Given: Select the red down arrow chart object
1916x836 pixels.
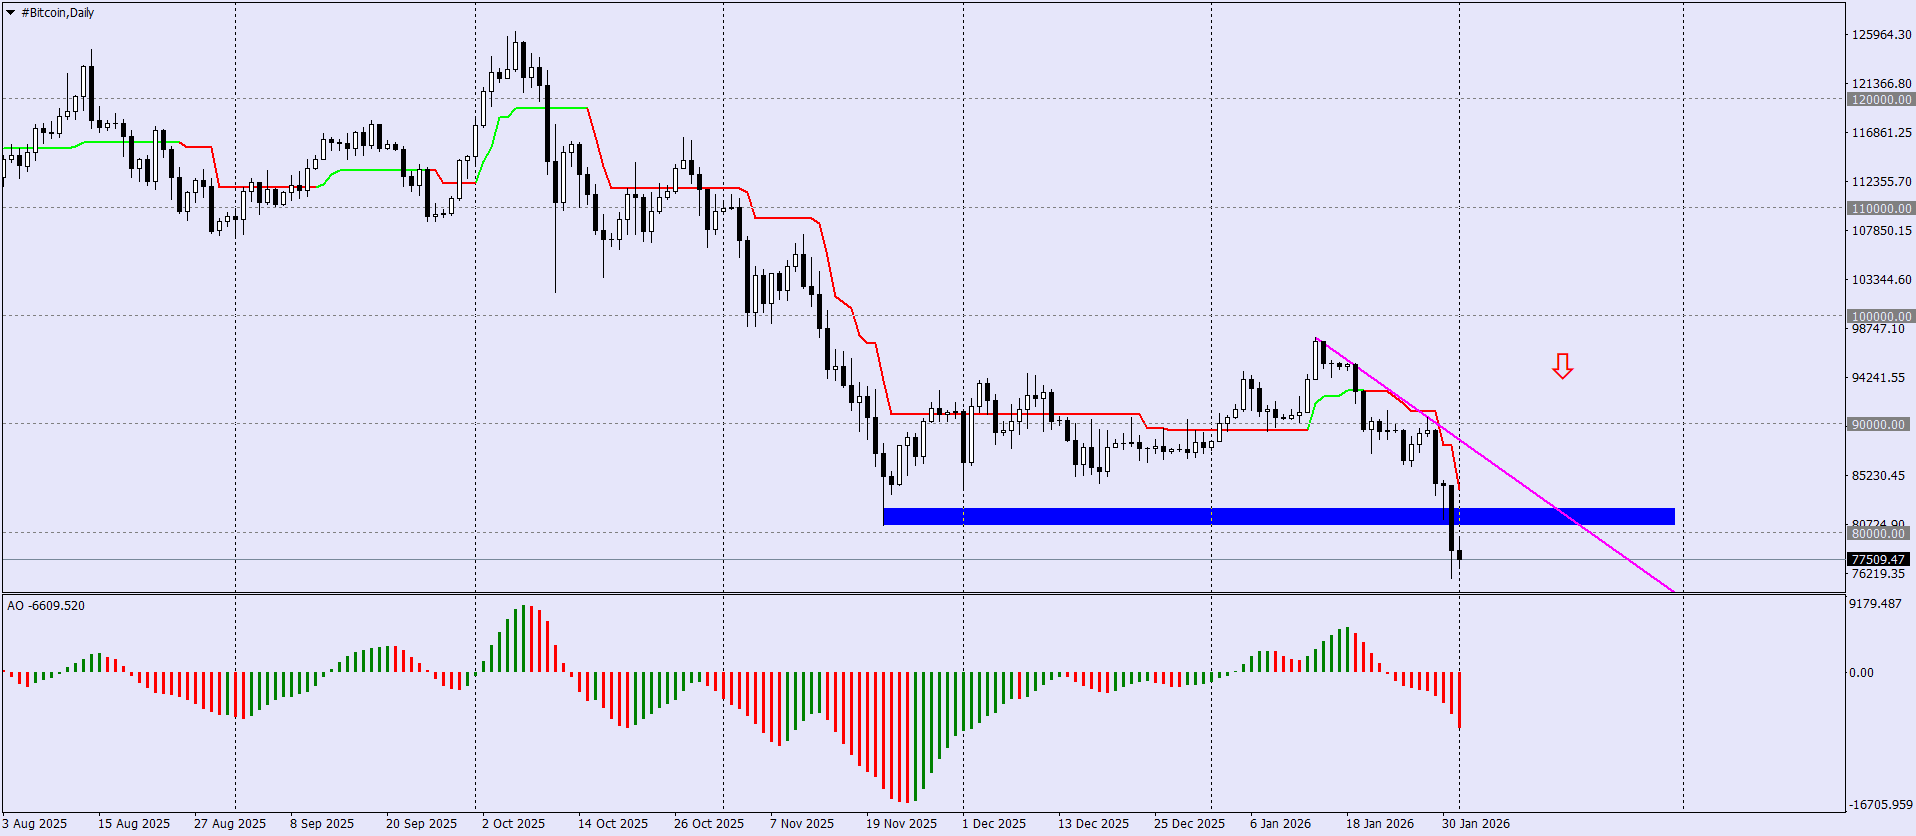Looking at the screenshot, I should click(1562, 366).
